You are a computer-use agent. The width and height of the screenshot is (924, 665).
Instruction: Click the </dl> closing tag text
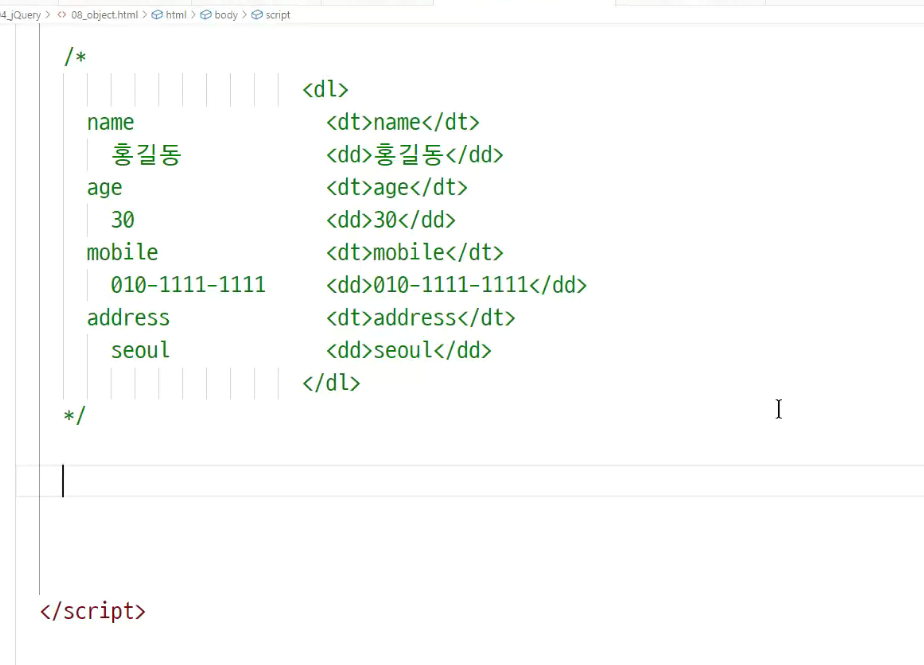point(331,383)
